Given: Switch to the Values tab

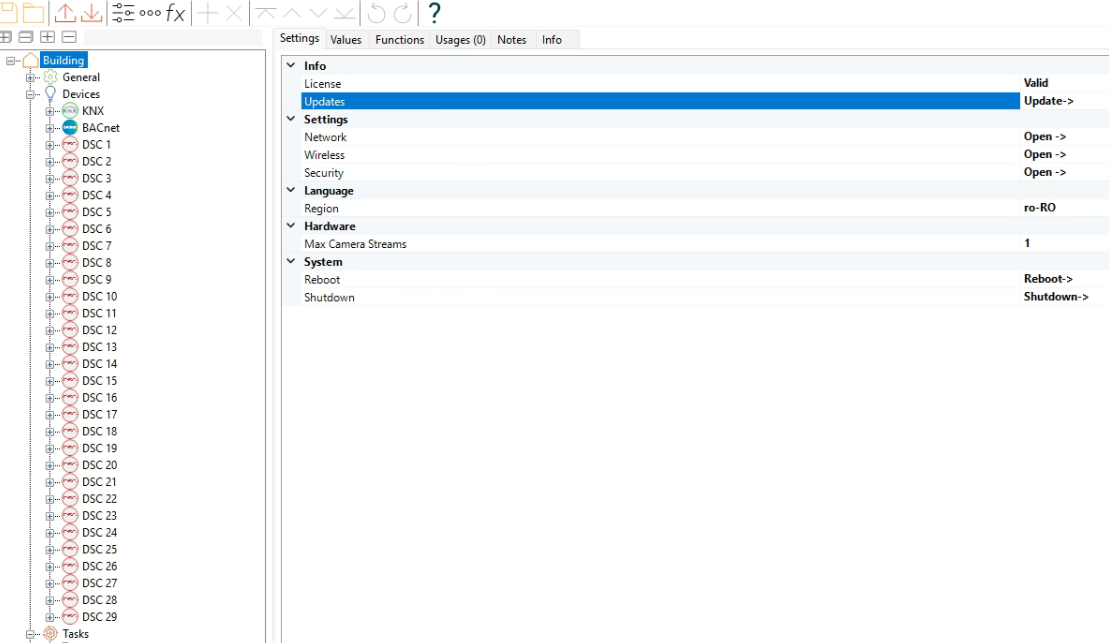Looking at the screenshot, I should tap(346, 40).
